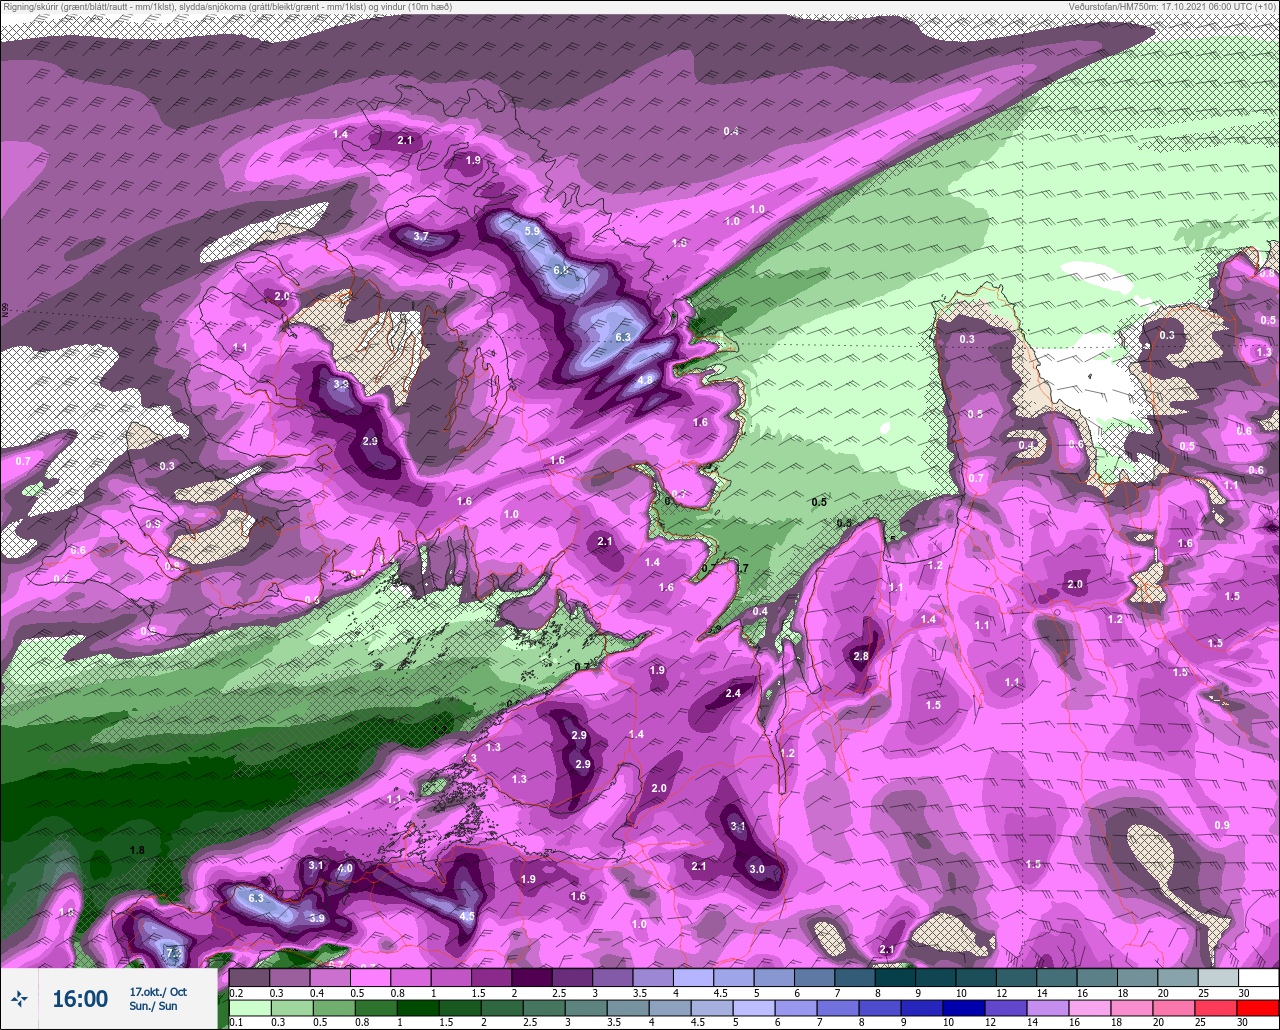Click the 3.7 precipitation value on map
Image resolution: width=1280 pixels, height=1030 pixels.
tap(421, 237)
